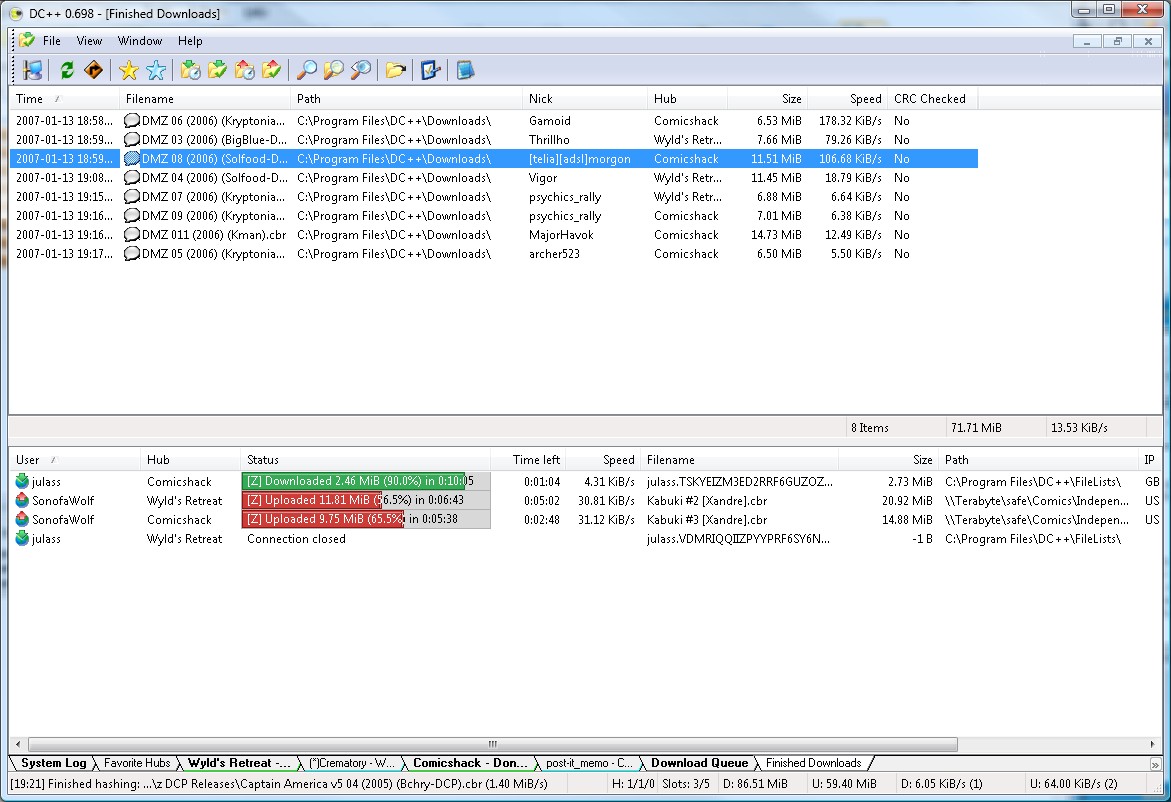Click the Follow last redirect icon
The width and height of the screenshot is (1171, 802).
(x=93, y=70)
